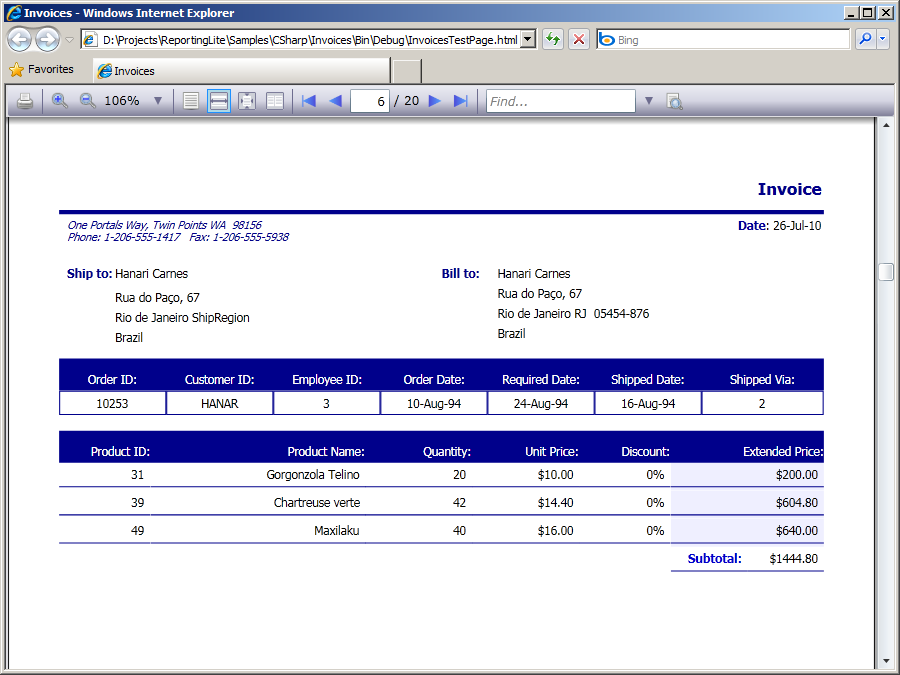
Task: Open a new blank tab
Action: click(x=406, y=71)
